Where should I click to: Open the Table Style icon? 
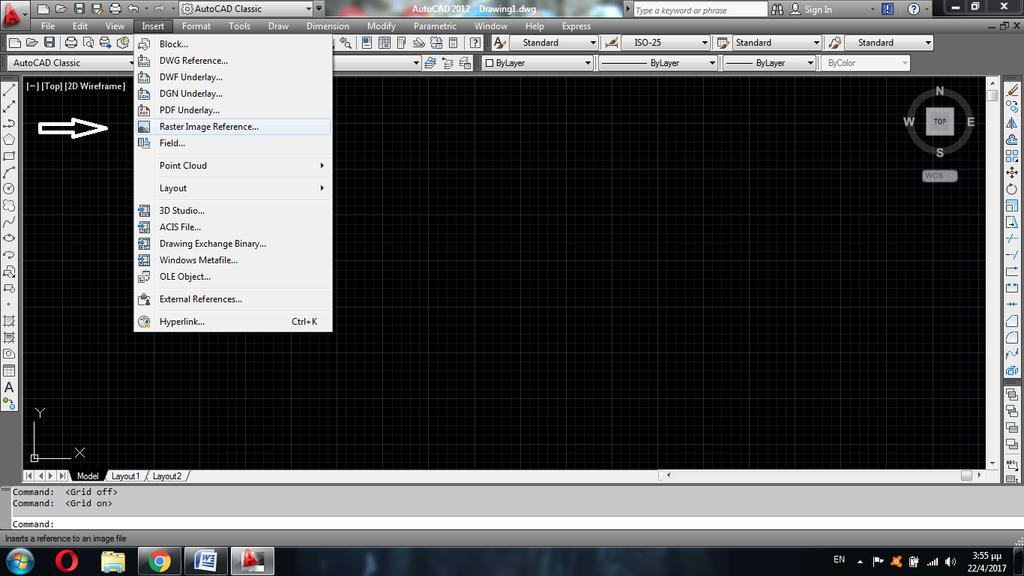[723, 42]
